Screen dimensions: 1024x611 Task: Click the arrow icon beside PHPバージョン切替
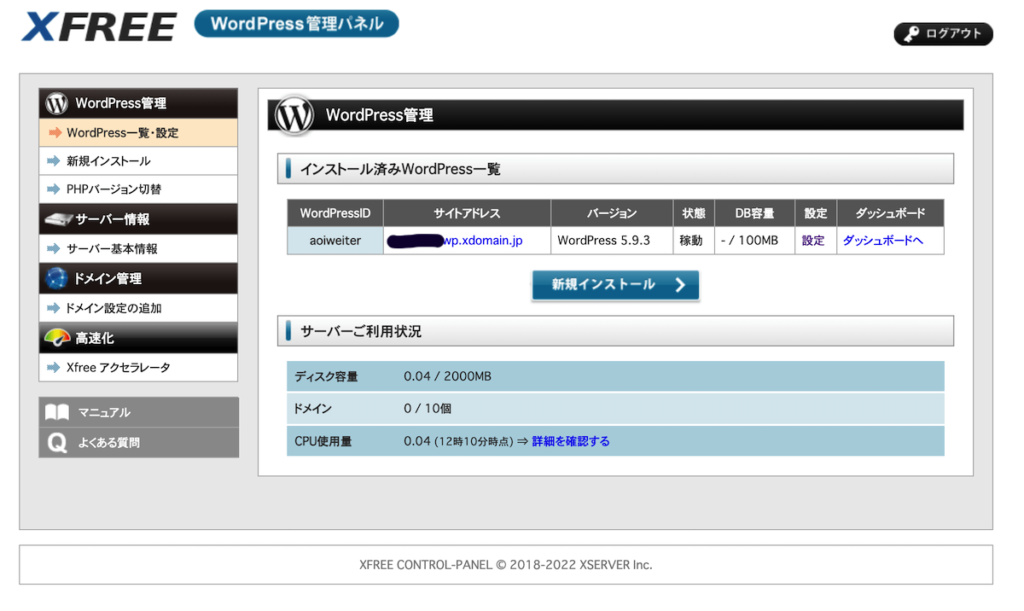coord(54,189)
